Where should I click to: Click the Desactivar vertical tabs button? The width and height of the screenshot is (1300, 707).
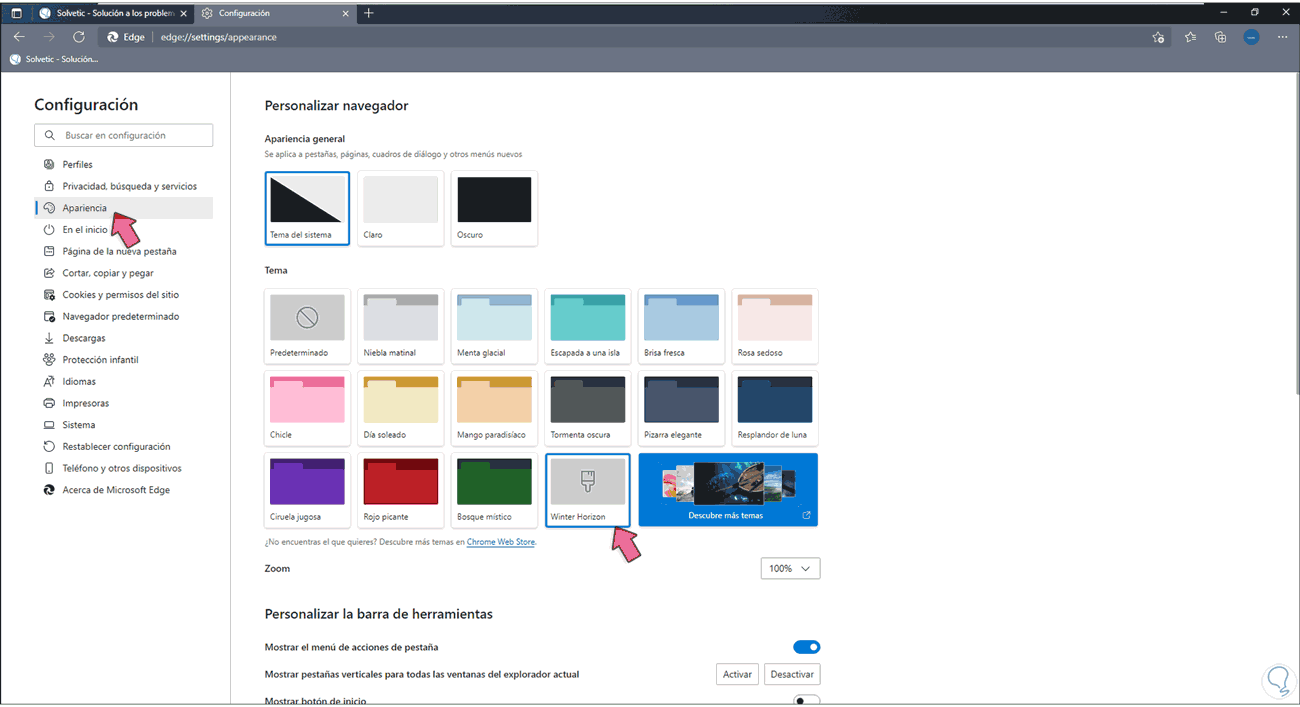coord(792,674)
